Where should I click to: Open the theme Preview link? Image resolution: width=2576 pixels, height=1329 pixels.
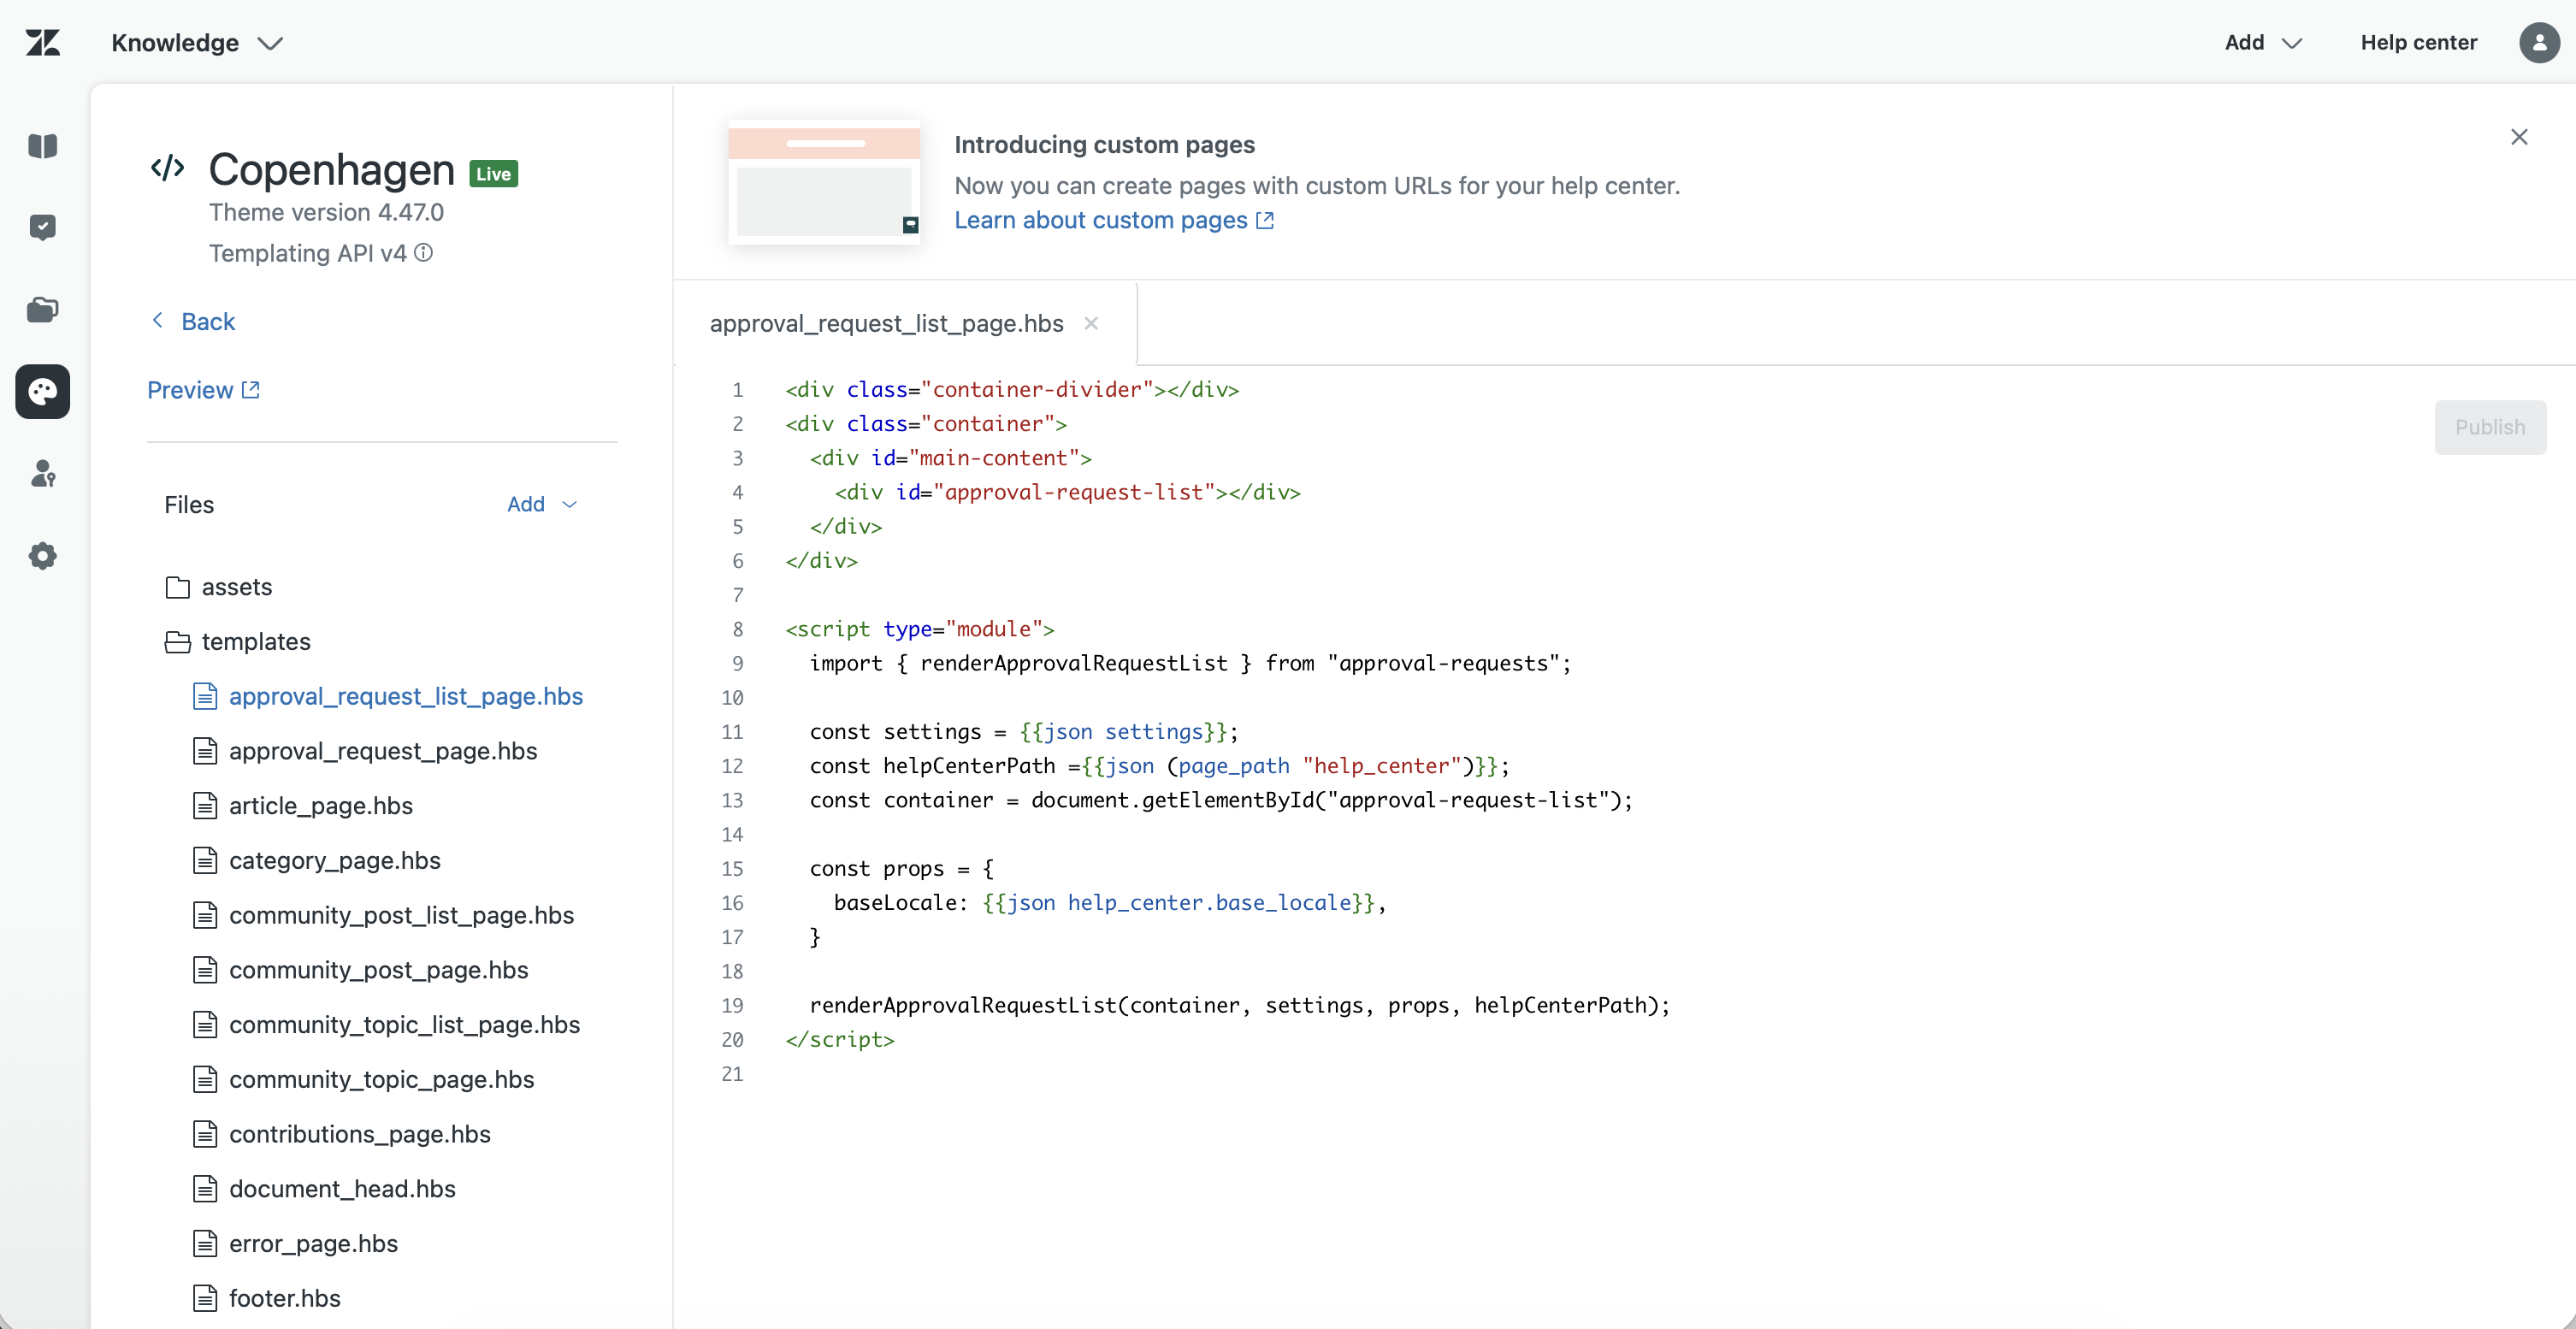pyautogui.click(x=204, y=390)
